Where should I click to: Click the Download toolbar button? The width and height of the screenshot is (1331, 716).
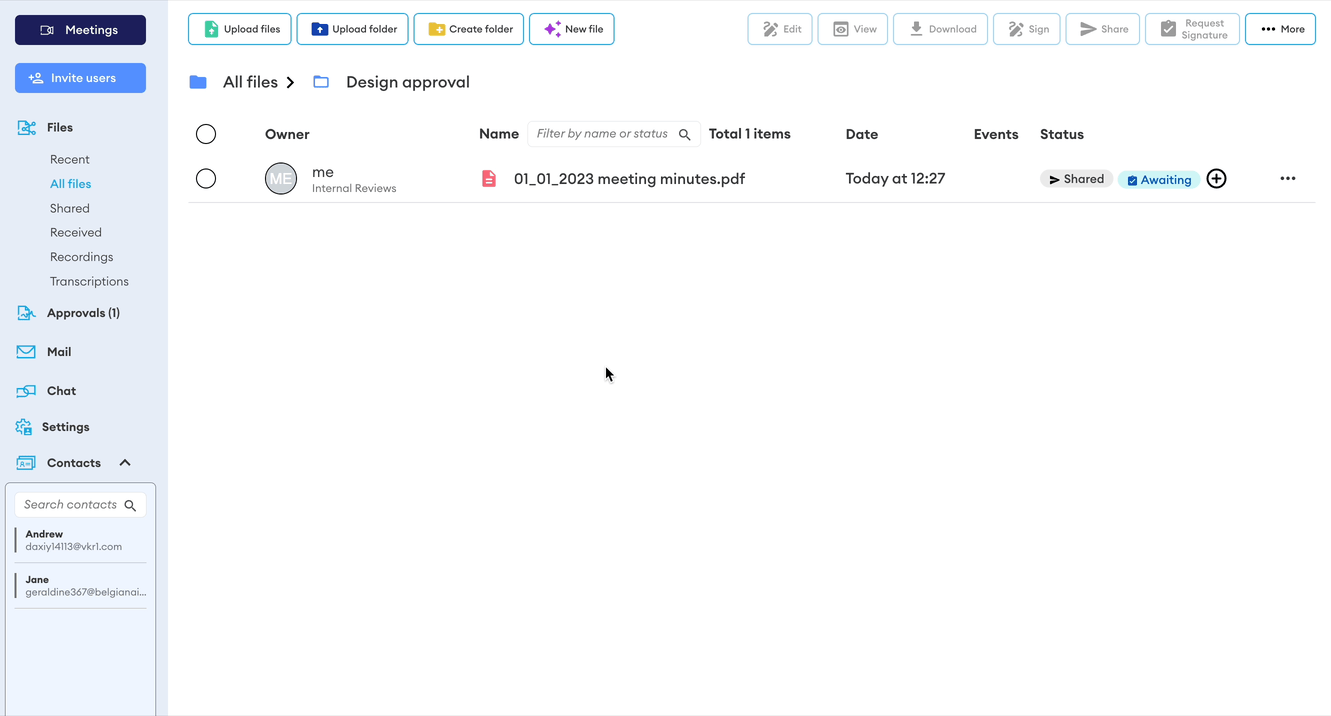click(x=941, y=29)
